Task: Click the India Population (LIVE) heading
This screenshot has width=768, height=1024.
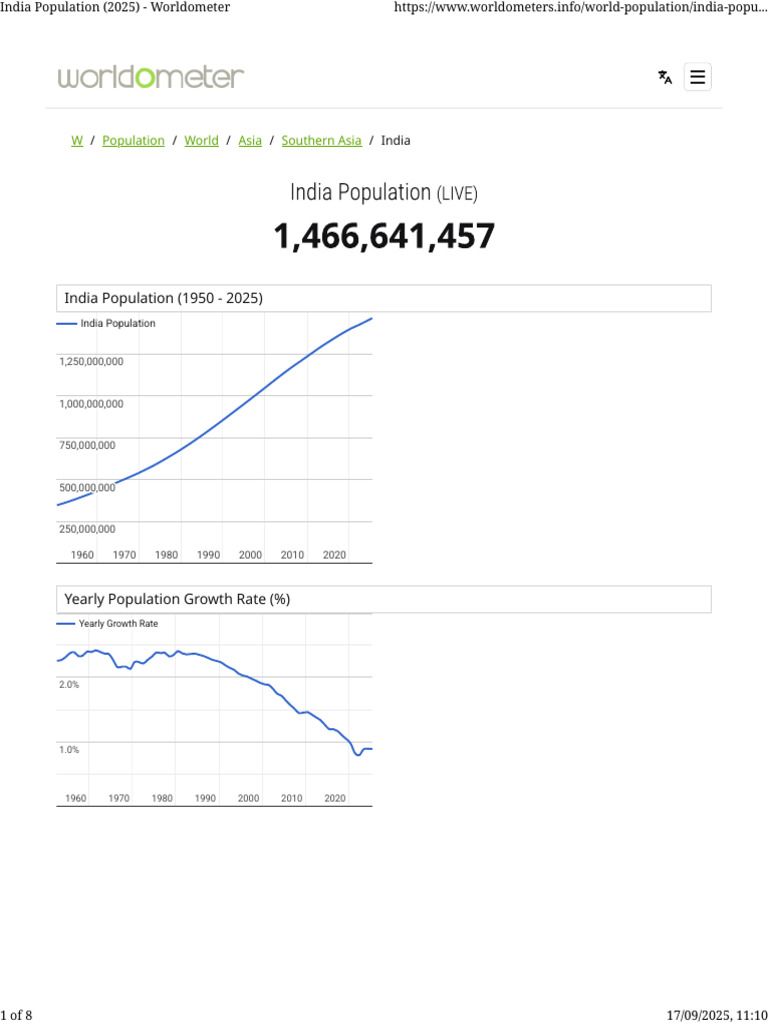Action: tap(384, 192)
